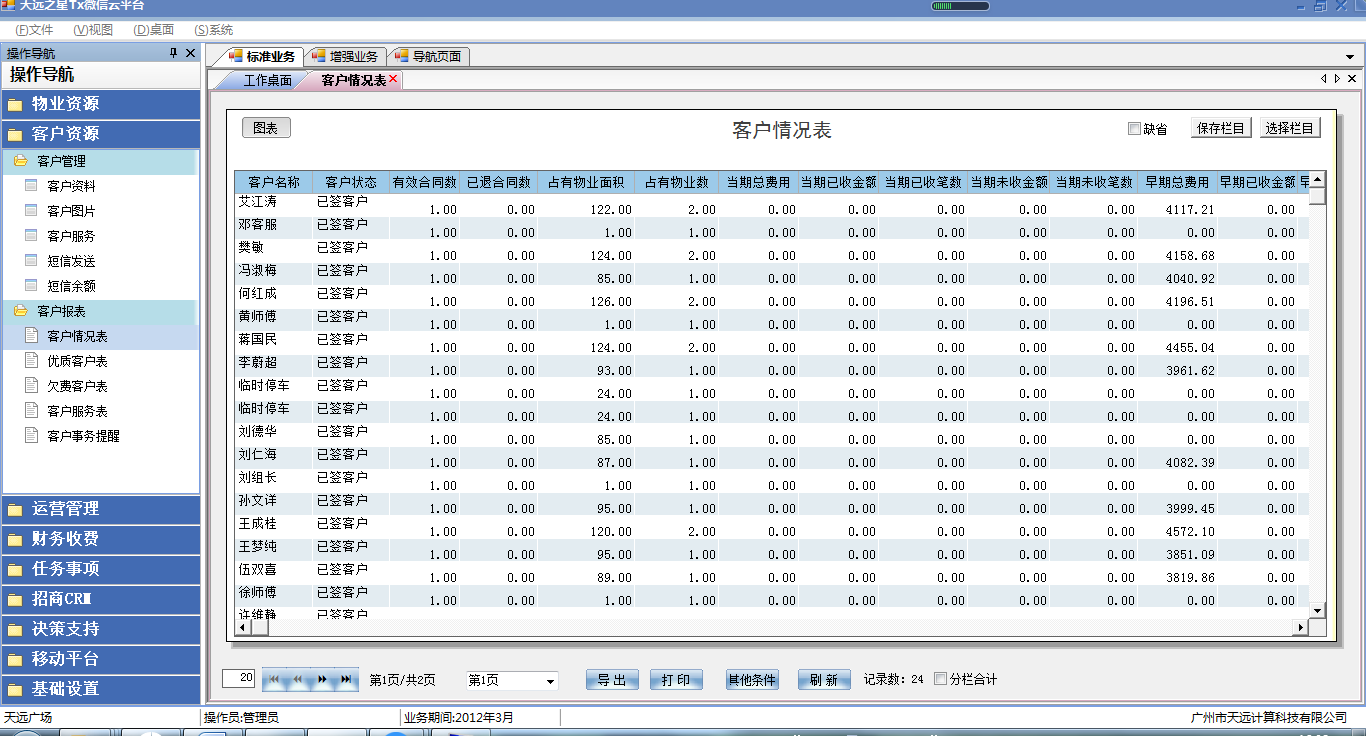The height and width of the screenshot is (736, 1366).
Task: Open 客户资料 document icon in sidebar
Action: (31, 186)
